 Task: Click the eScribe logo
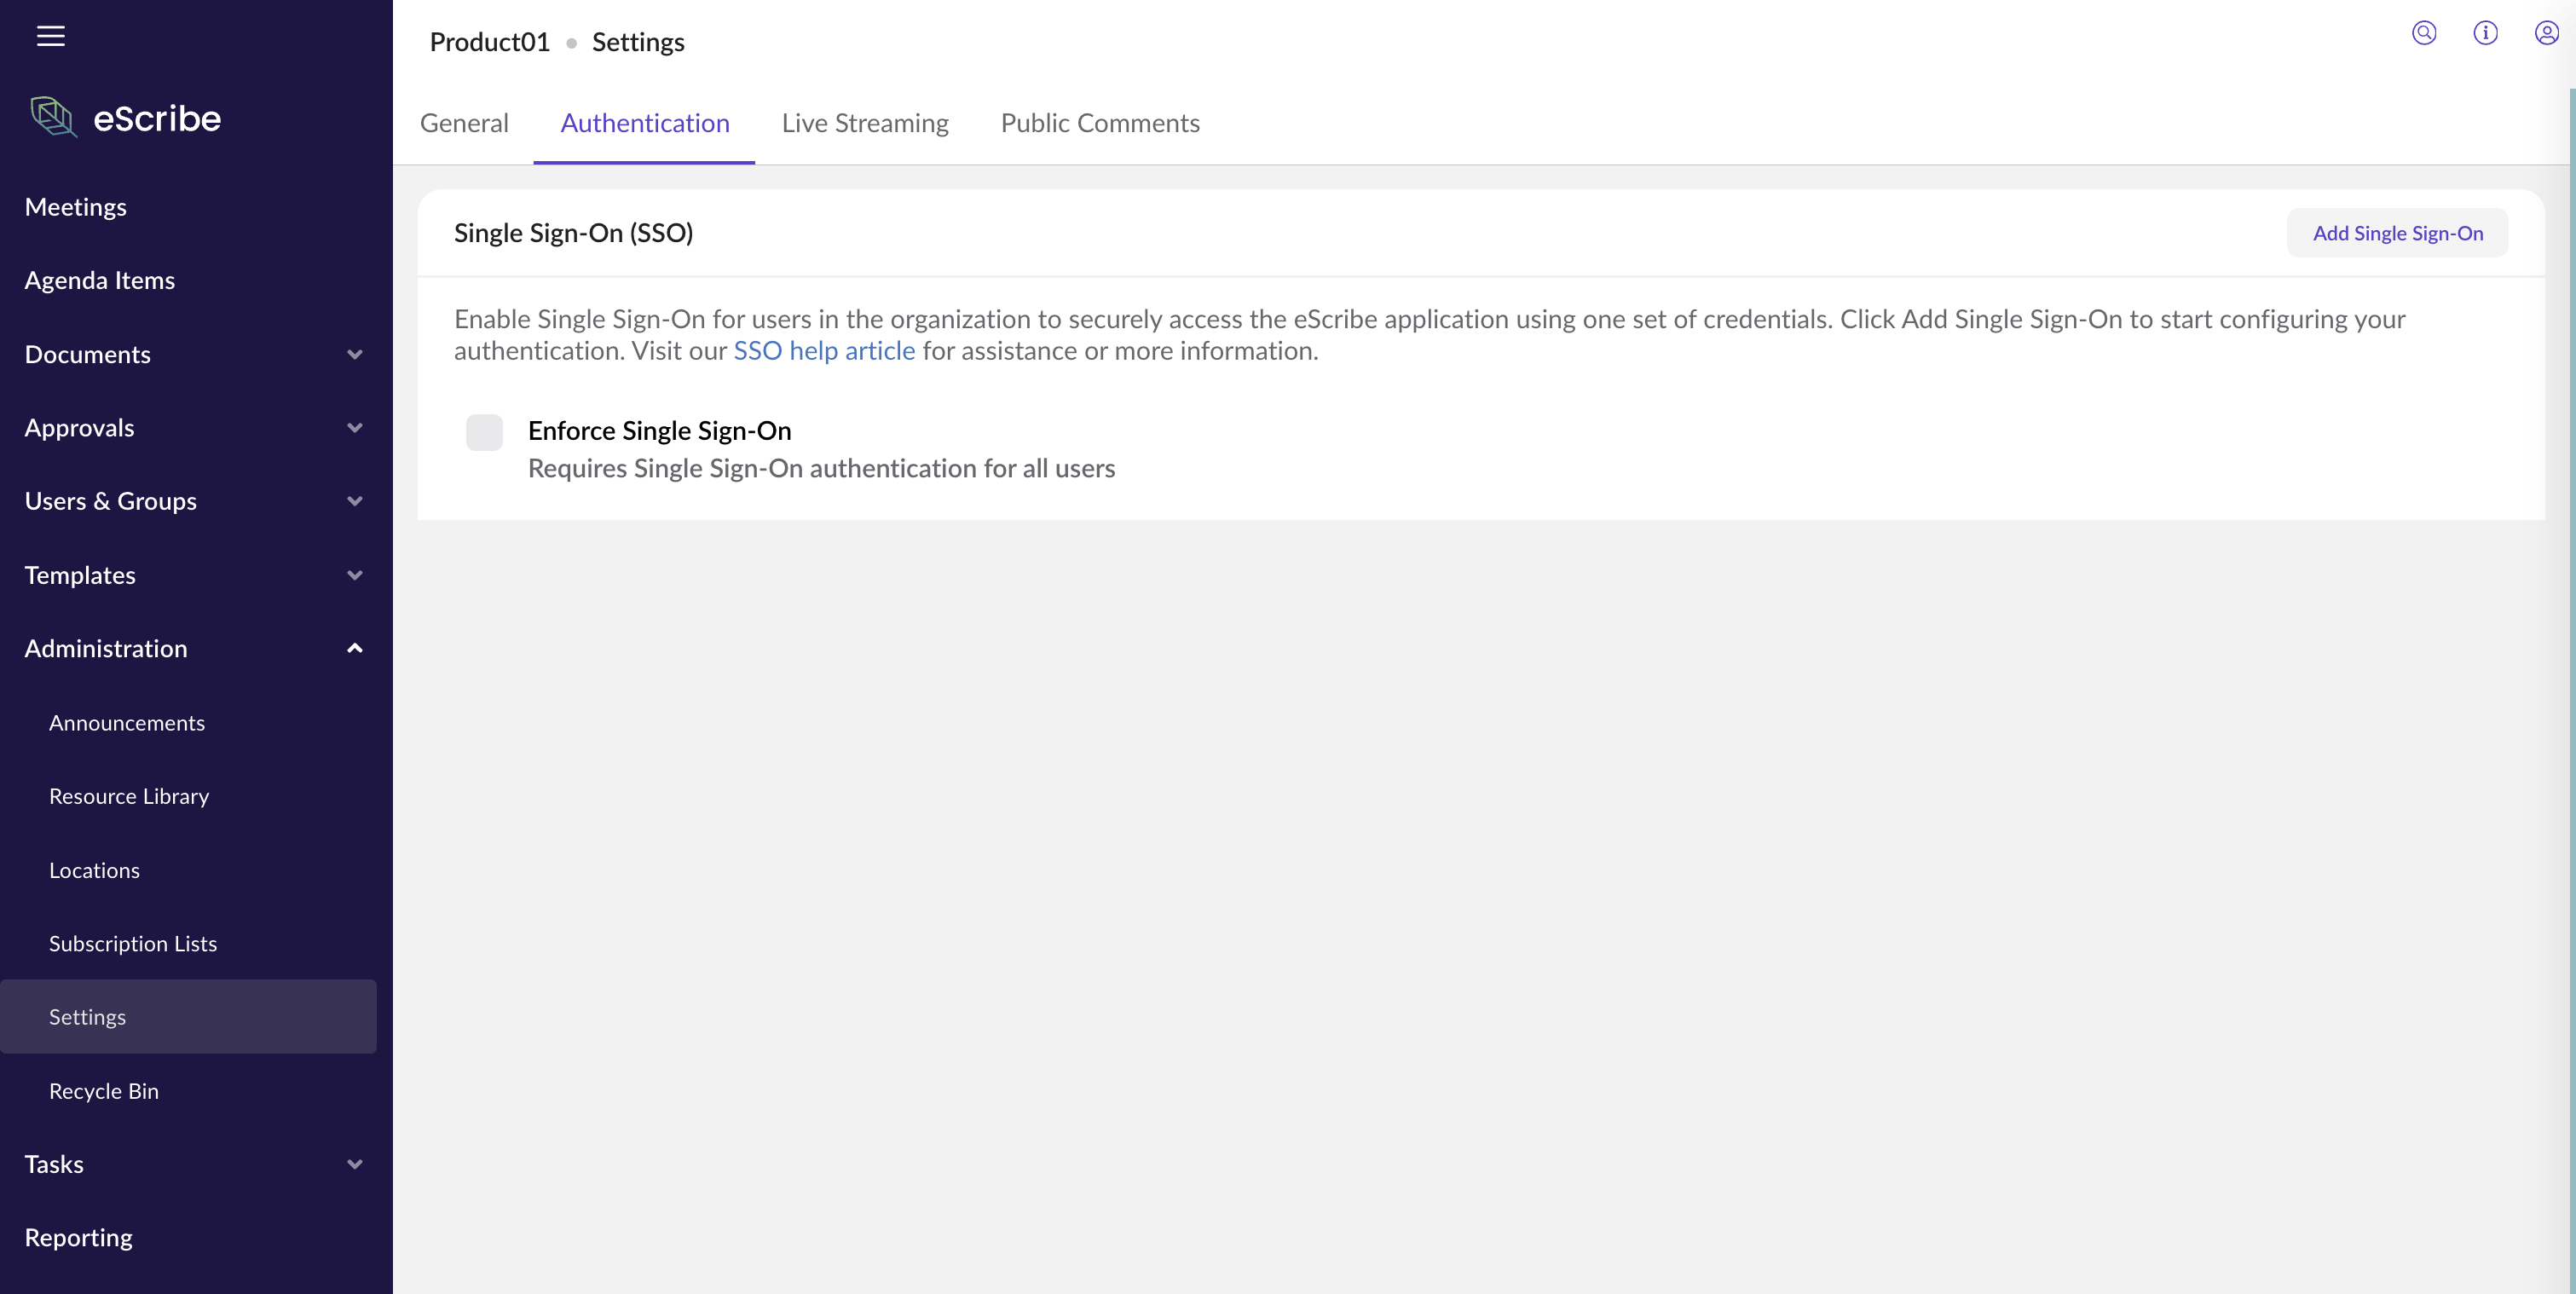[x=124, y=117]
